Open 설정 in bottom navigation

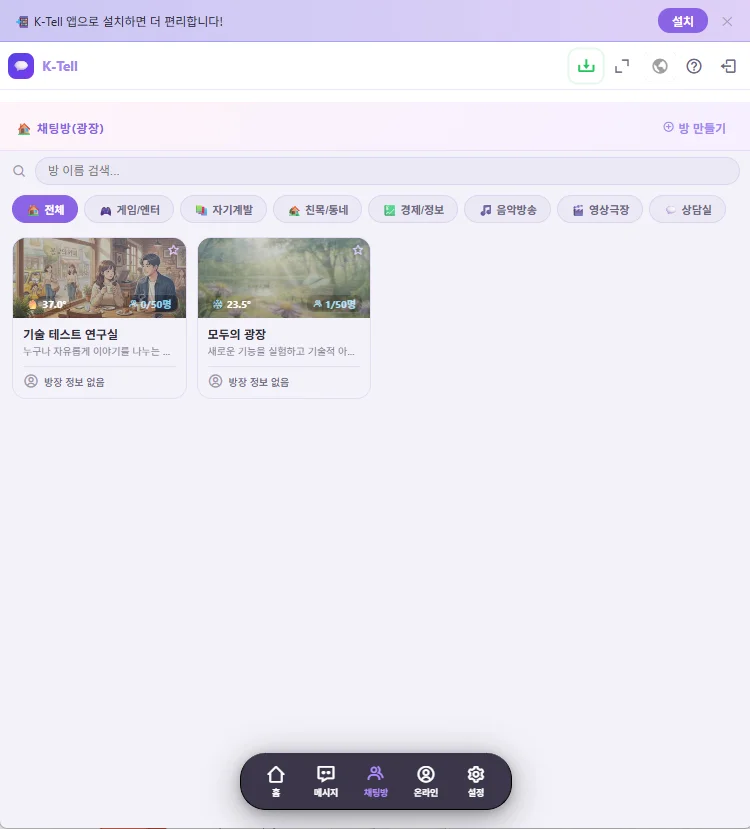tap(476, 781)
